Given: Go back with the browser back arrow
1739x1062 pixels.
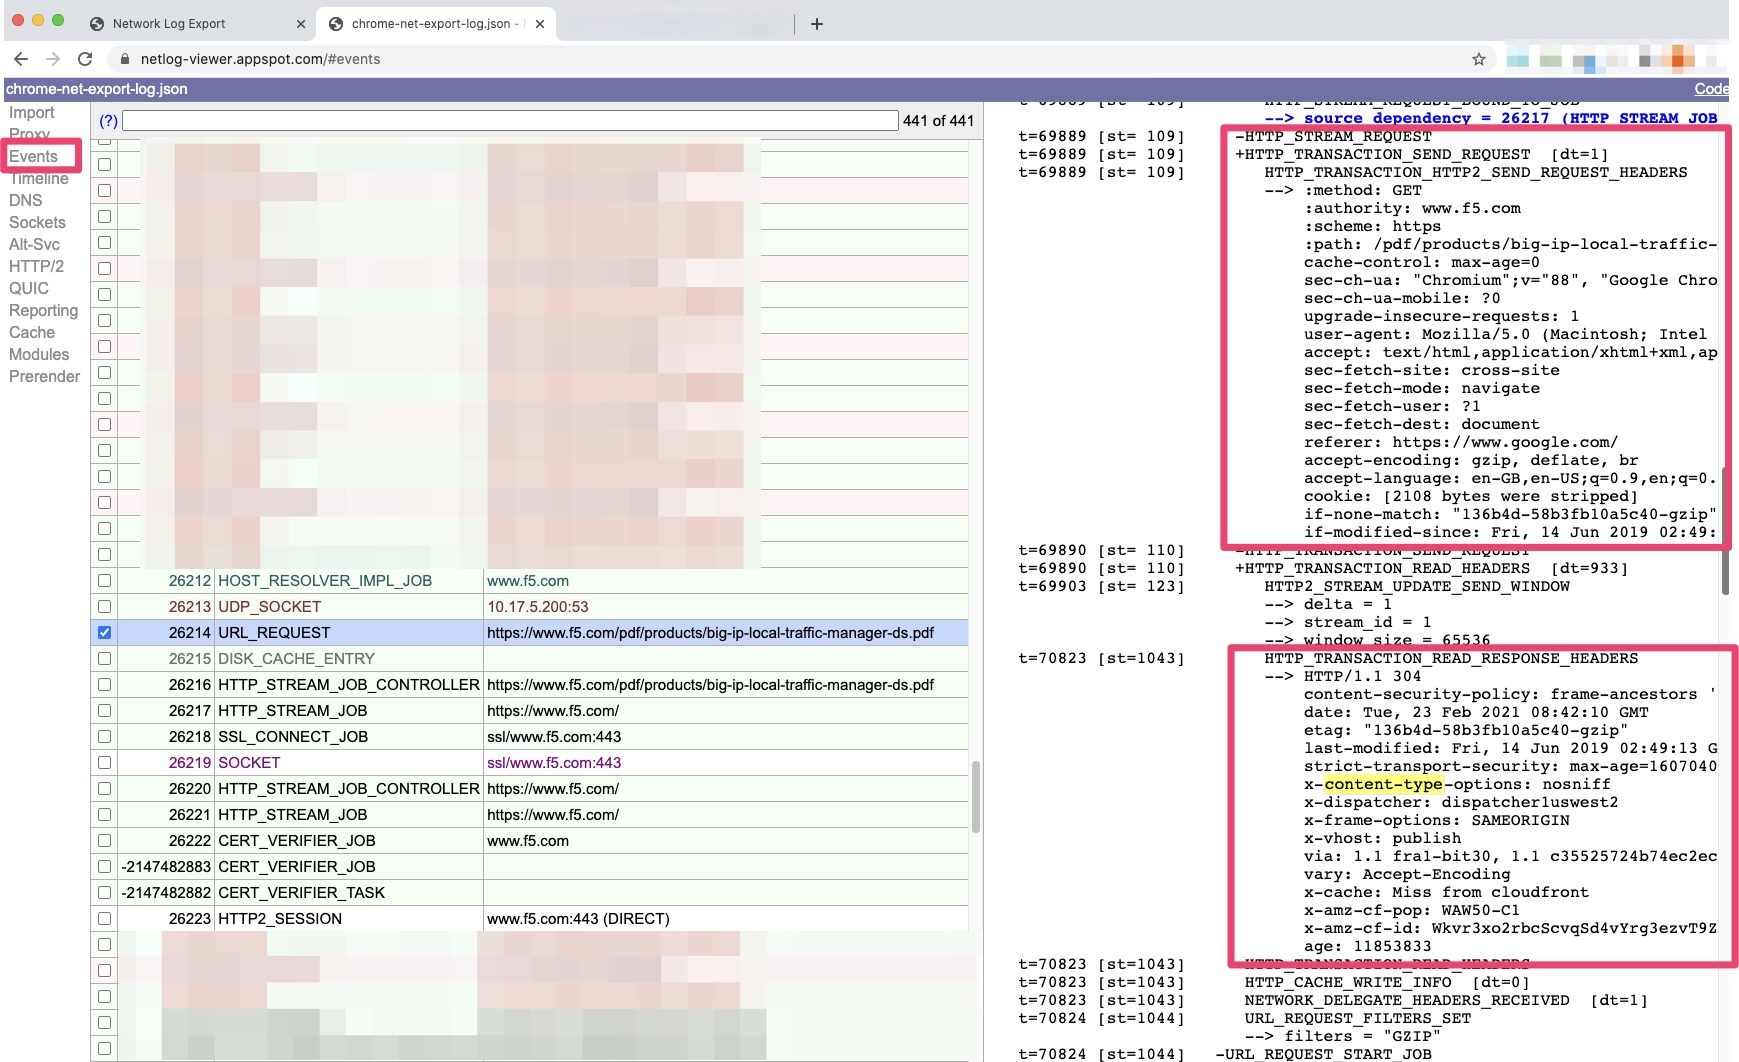Looking at the screenshot, I should click(21, 59).
